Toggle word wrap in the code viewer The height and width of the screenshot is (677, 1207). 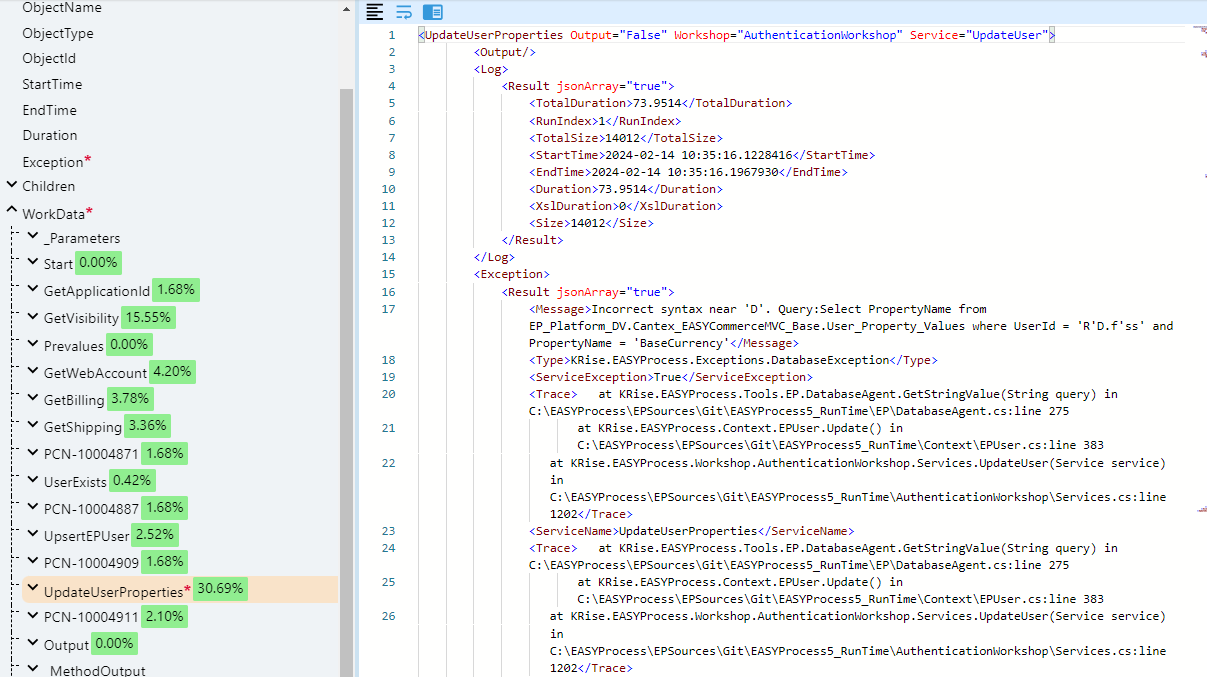pos(404,12)
